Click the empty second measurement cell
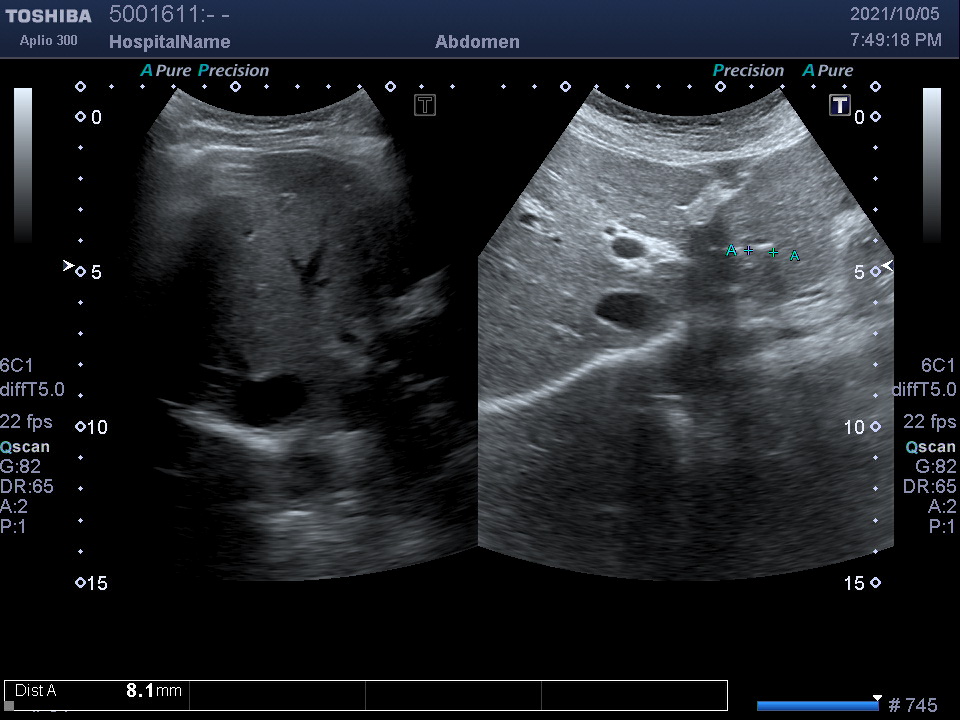 point(277,694)
